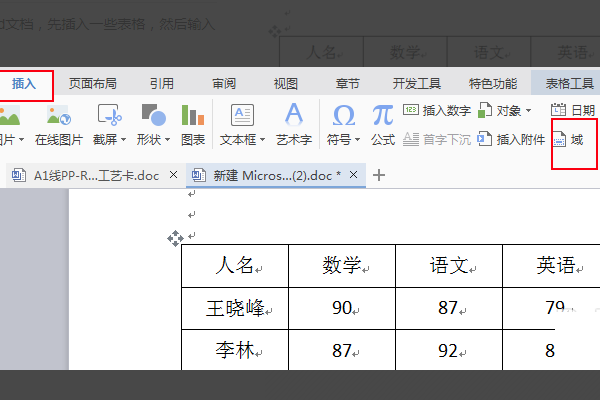The height and width of the screenshot is (400, 600).
Task: Insert a 日期 date
Action: (x=573, y=110)
